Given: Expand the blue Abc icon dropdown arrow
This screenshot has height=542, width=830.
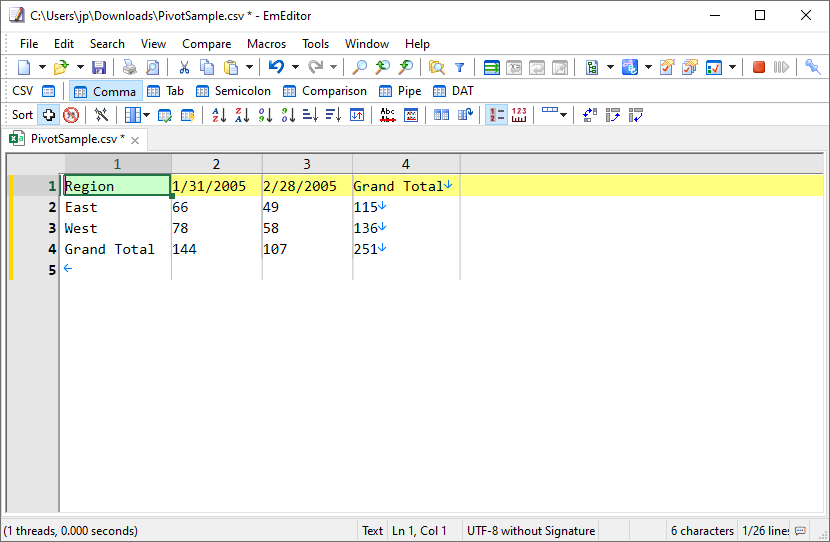Looking at the screenshot, I should click(648, 67).
